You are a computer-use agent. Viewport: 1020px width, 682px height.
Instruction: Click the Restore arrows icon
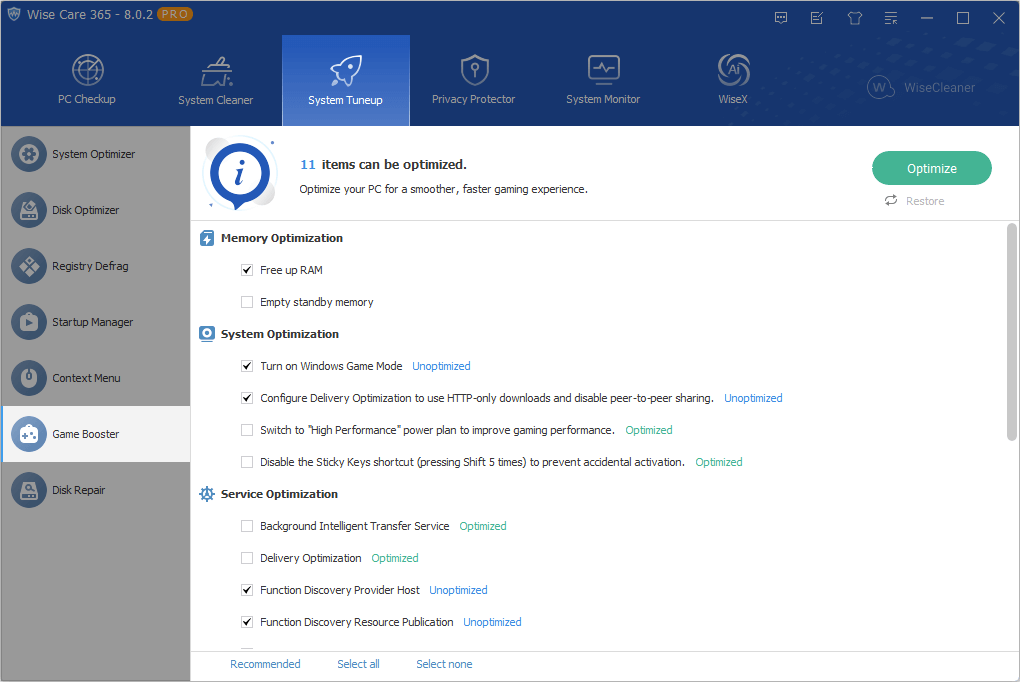[891, 200]
